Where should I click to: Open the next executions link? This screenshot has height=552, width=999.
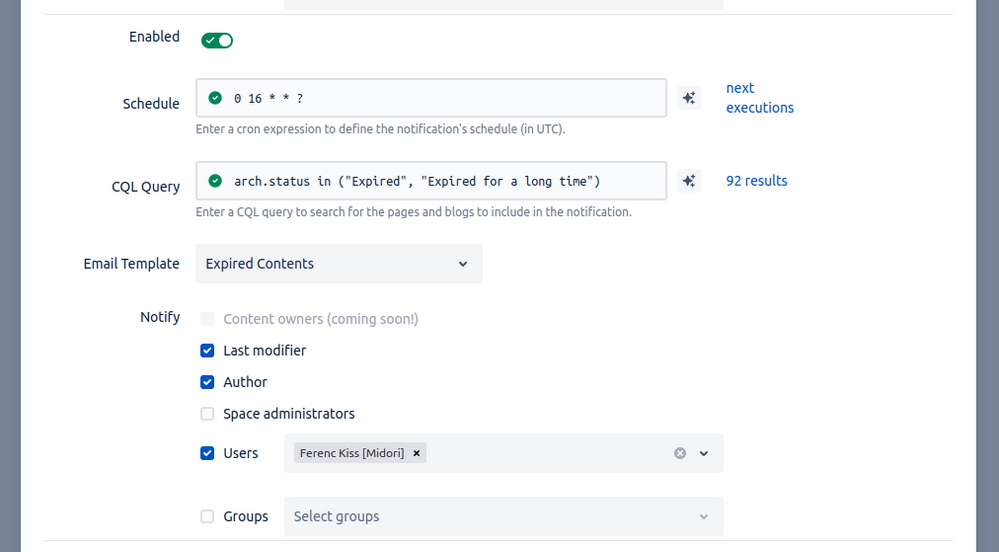[759, 98]
